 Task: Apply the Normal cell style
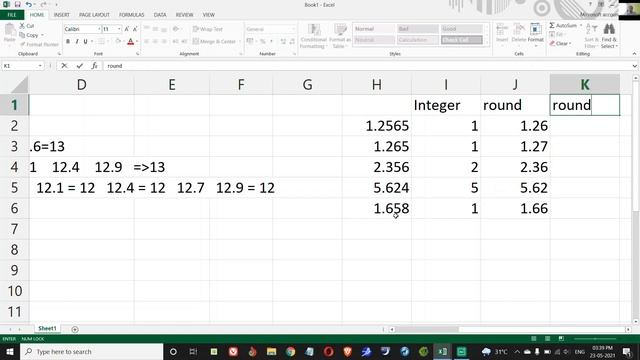373,29
